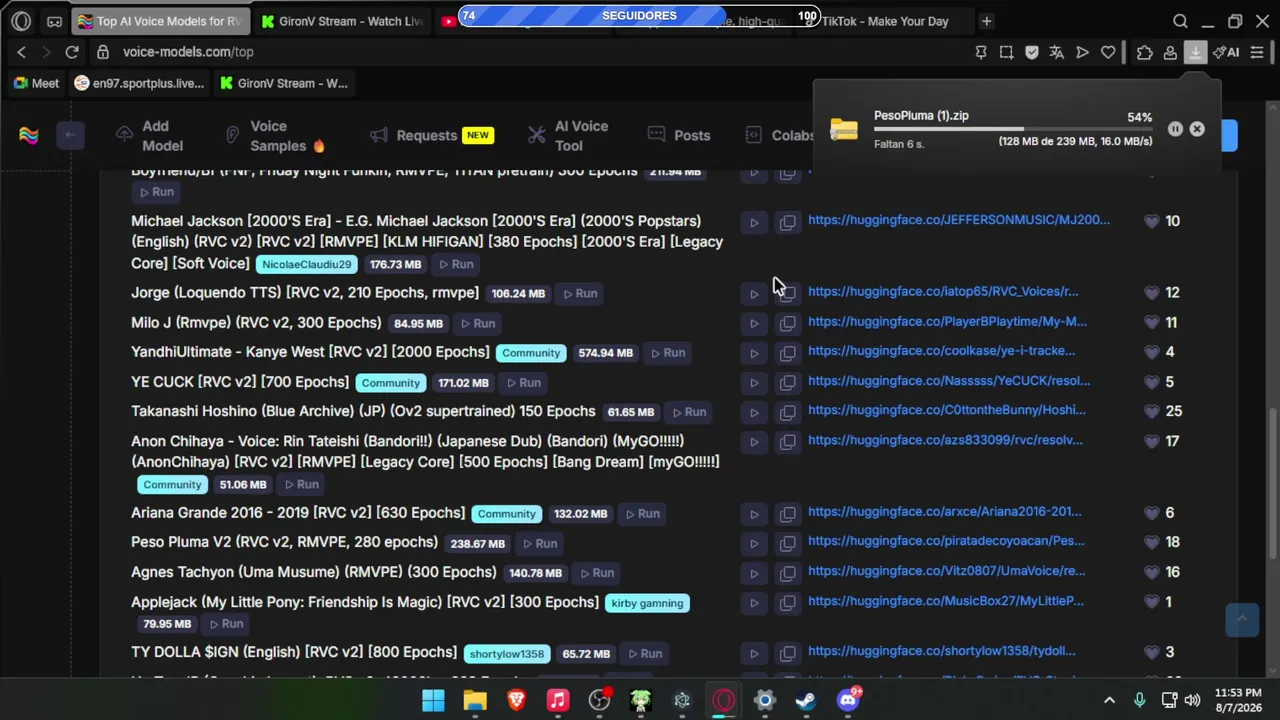Copy the TY DOLLA $IGN model link

click(788, 653)
